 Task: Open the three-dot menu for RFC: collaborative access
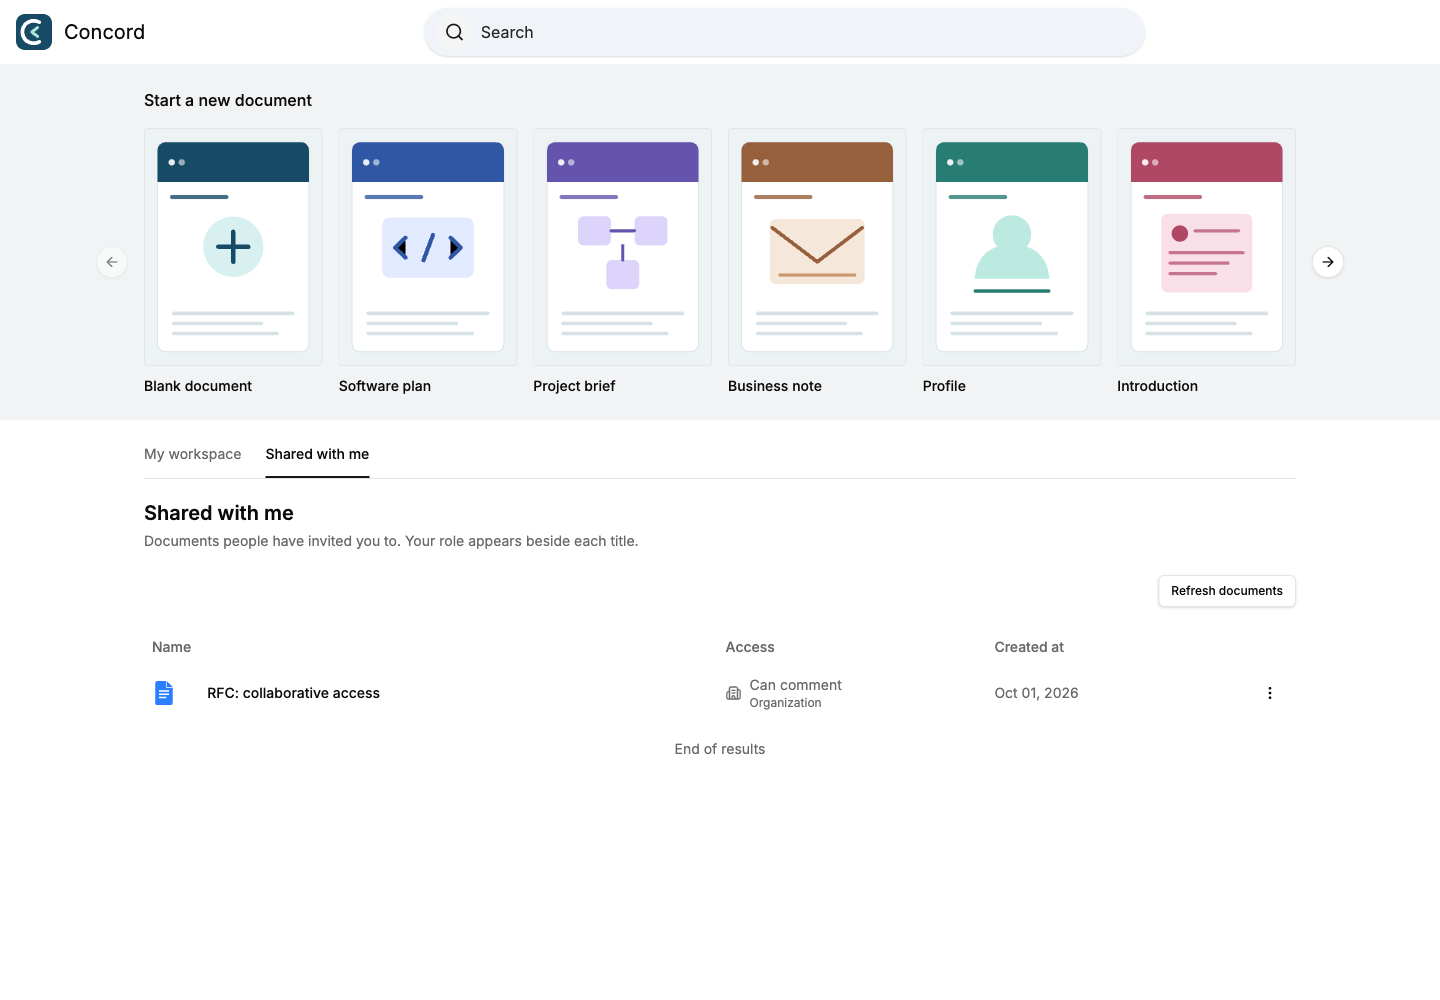pos(1270,693)
